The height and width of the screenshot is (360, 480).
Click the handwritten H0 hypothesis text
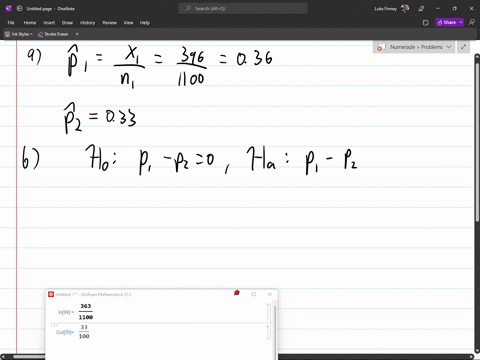[x=150, y=159]
